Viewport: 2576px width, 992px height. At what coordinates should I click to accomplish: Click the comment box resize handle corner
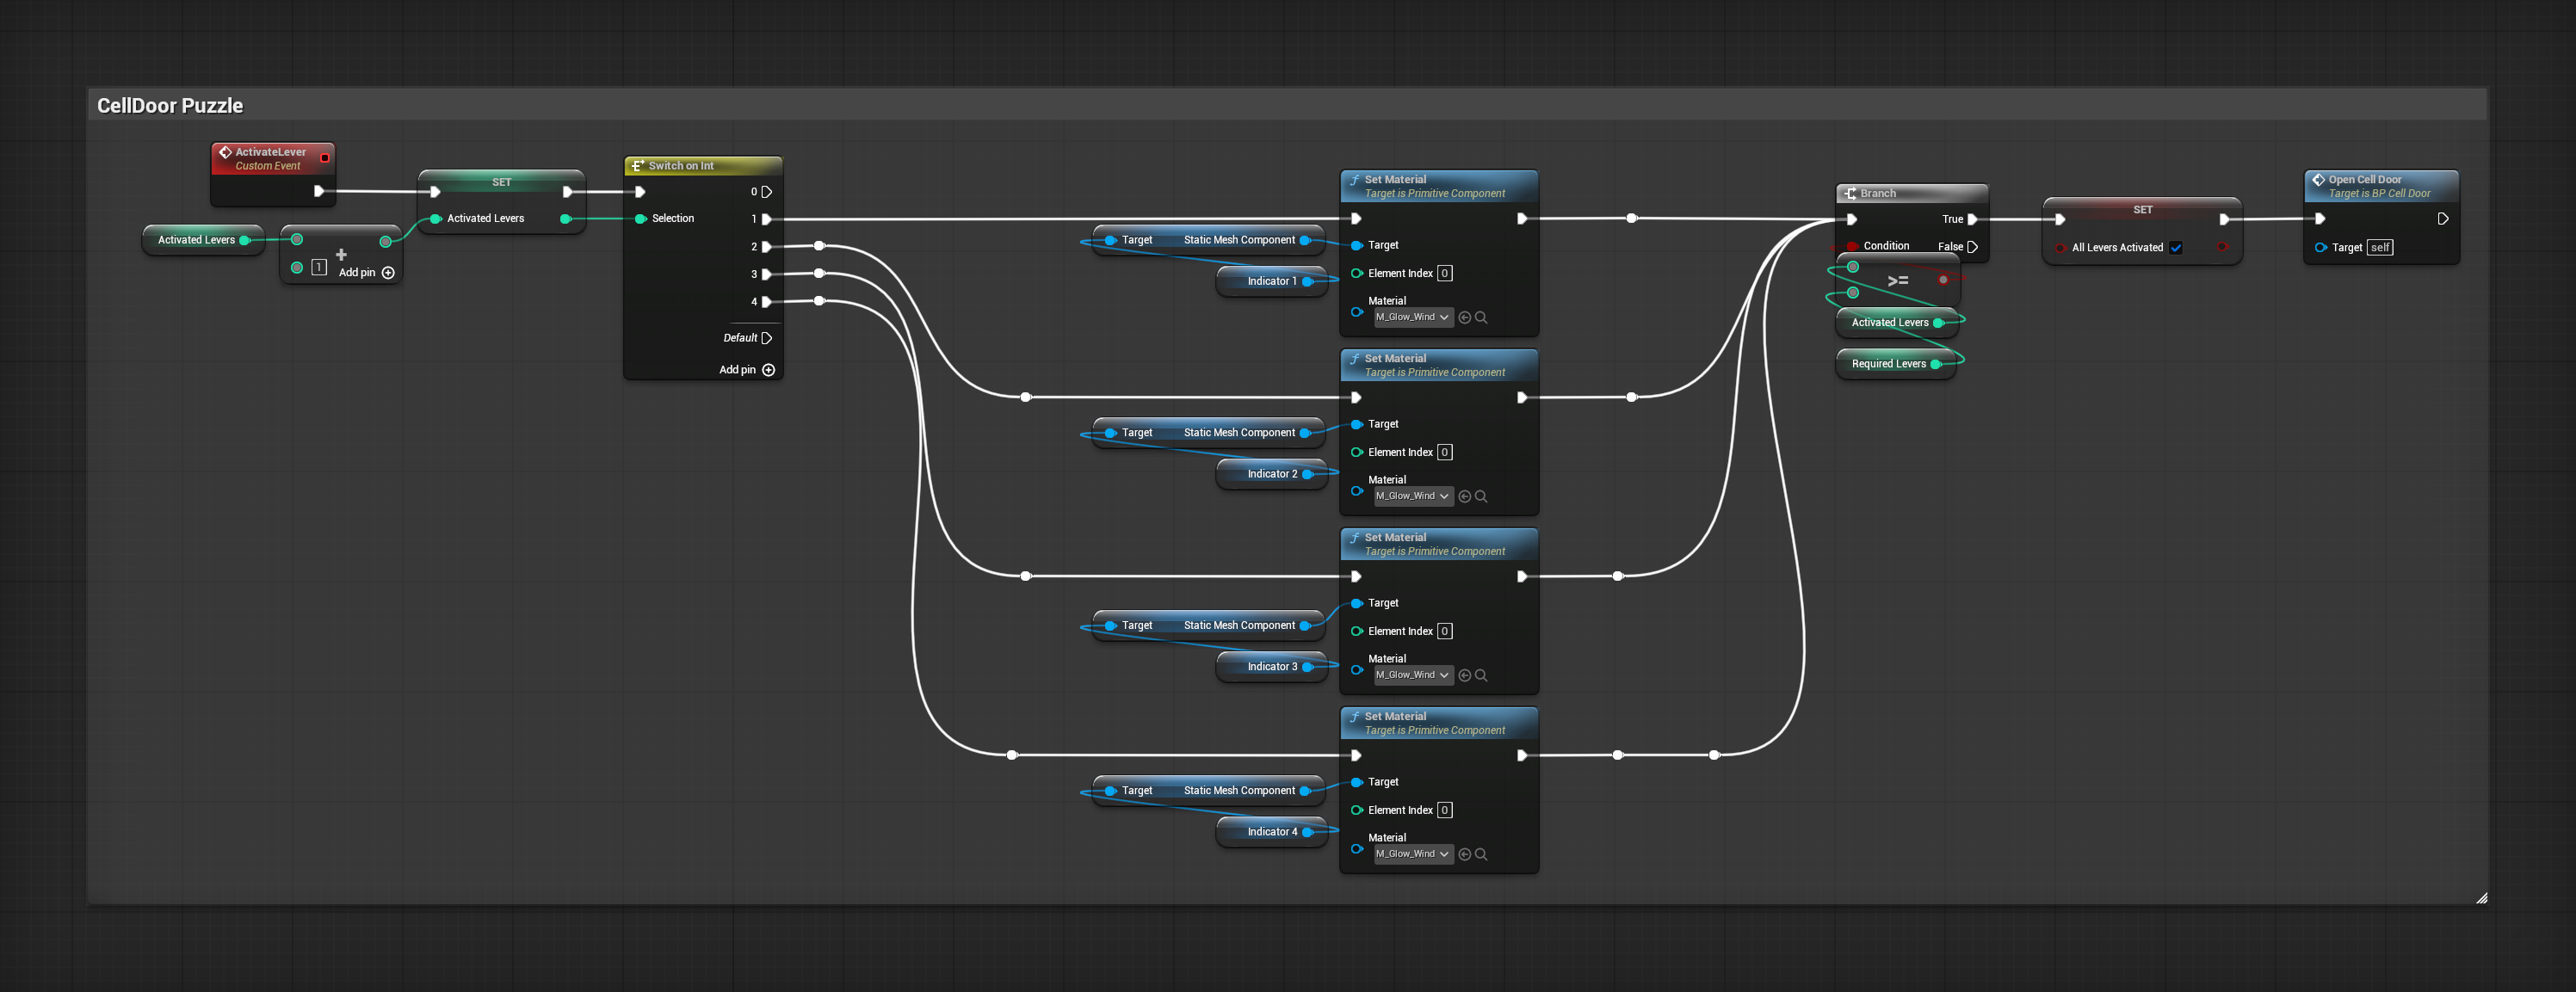(2481, 898)
